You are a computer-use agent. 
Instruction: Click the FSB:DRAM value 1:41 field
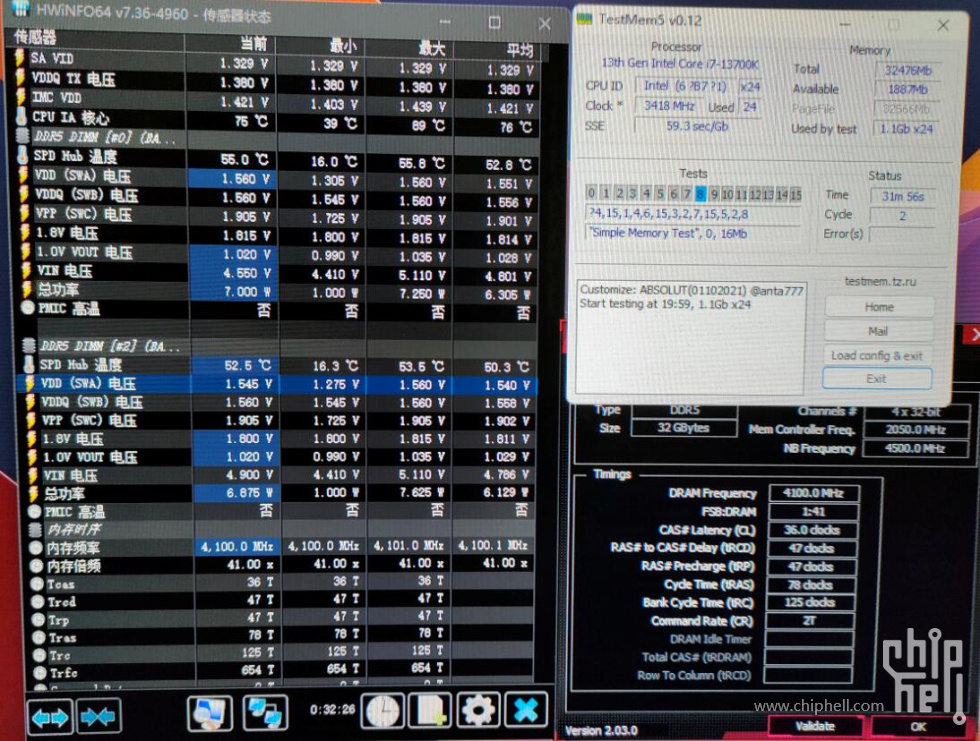813,512
